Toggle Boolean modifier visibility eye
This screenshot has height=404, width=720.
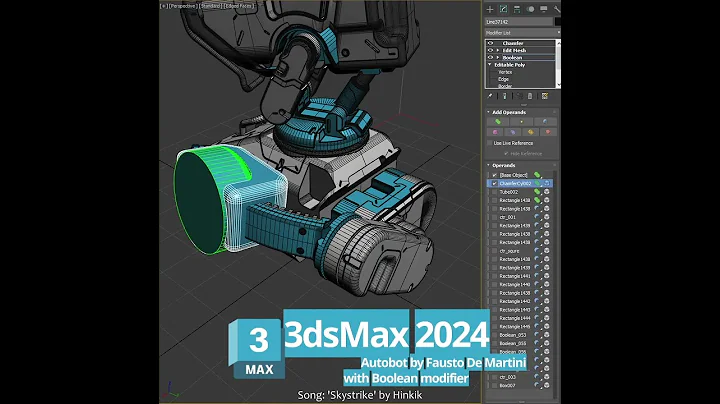click(x=490, y=57)
